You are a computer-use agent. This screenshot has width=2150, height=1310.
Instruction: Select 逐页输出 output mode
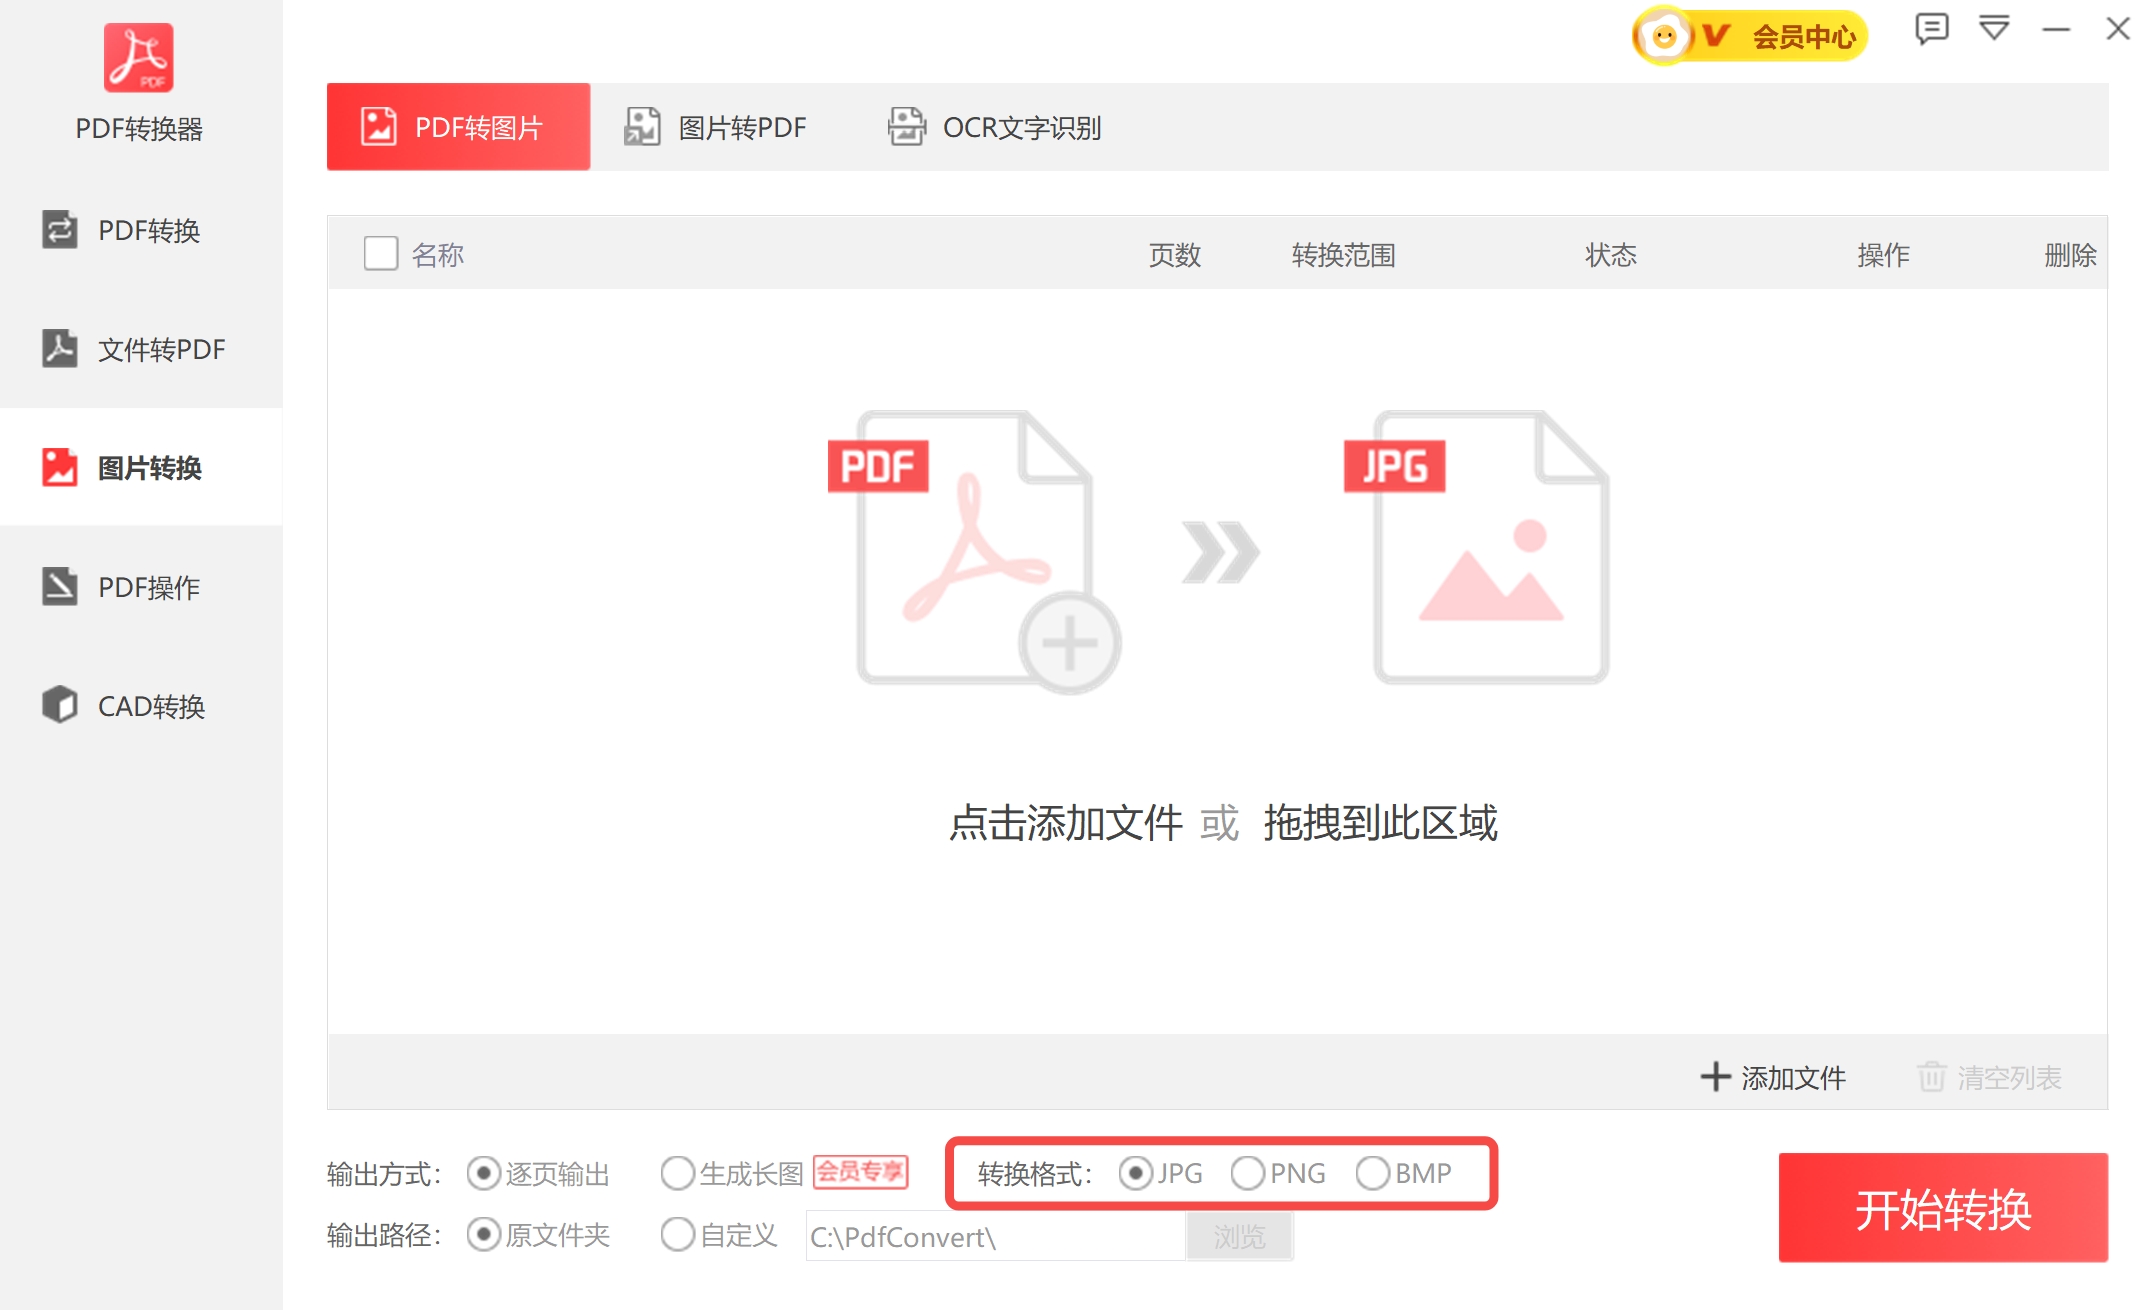pyautogui.click(x=539, y=1173)
